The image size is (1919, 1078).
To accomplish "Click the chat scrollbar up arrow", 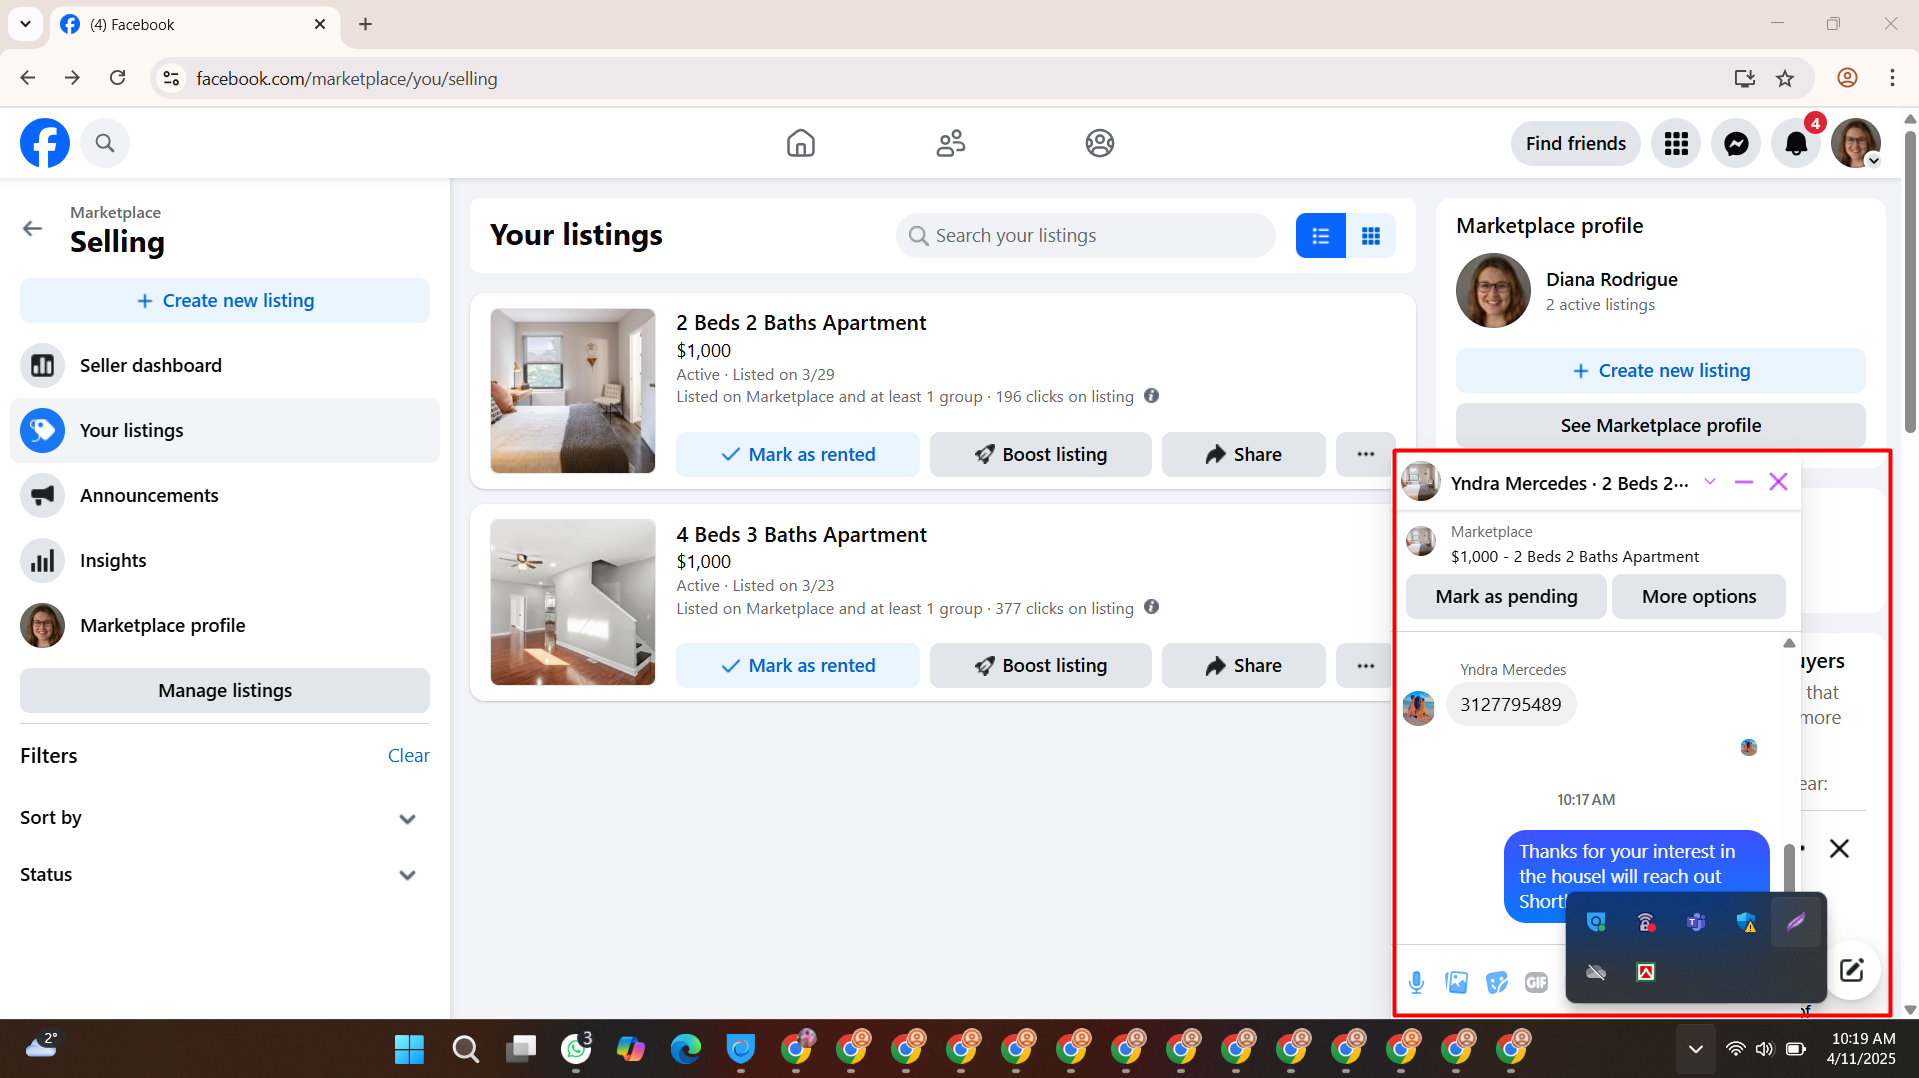I will [x=1789, y=643].
